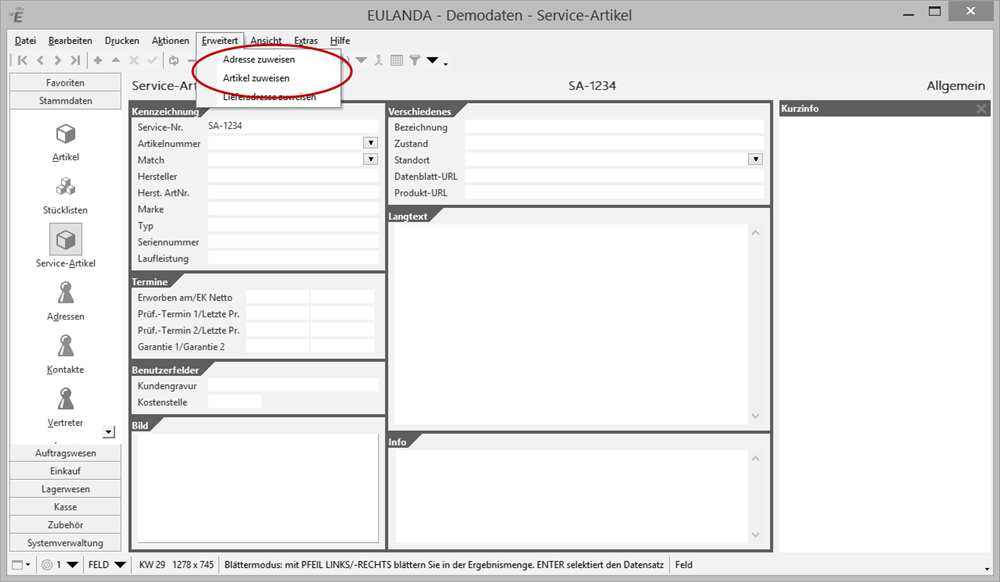Open Vertreter module in sidebar
Screen dimensions: 1000x582
click(66, 407)
